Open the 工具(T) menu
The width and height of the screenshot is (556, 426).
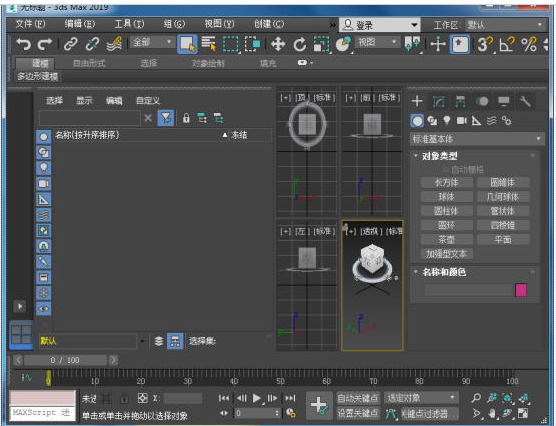pyautogui.click(x=129, y=24)
